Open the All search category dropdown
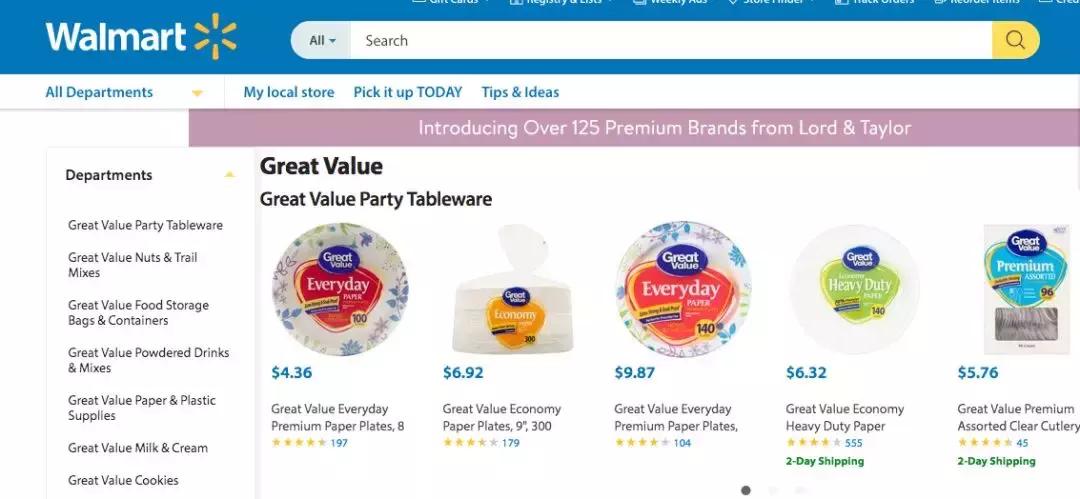This screenshot has height=499, width=1080. tap(321, 41)
